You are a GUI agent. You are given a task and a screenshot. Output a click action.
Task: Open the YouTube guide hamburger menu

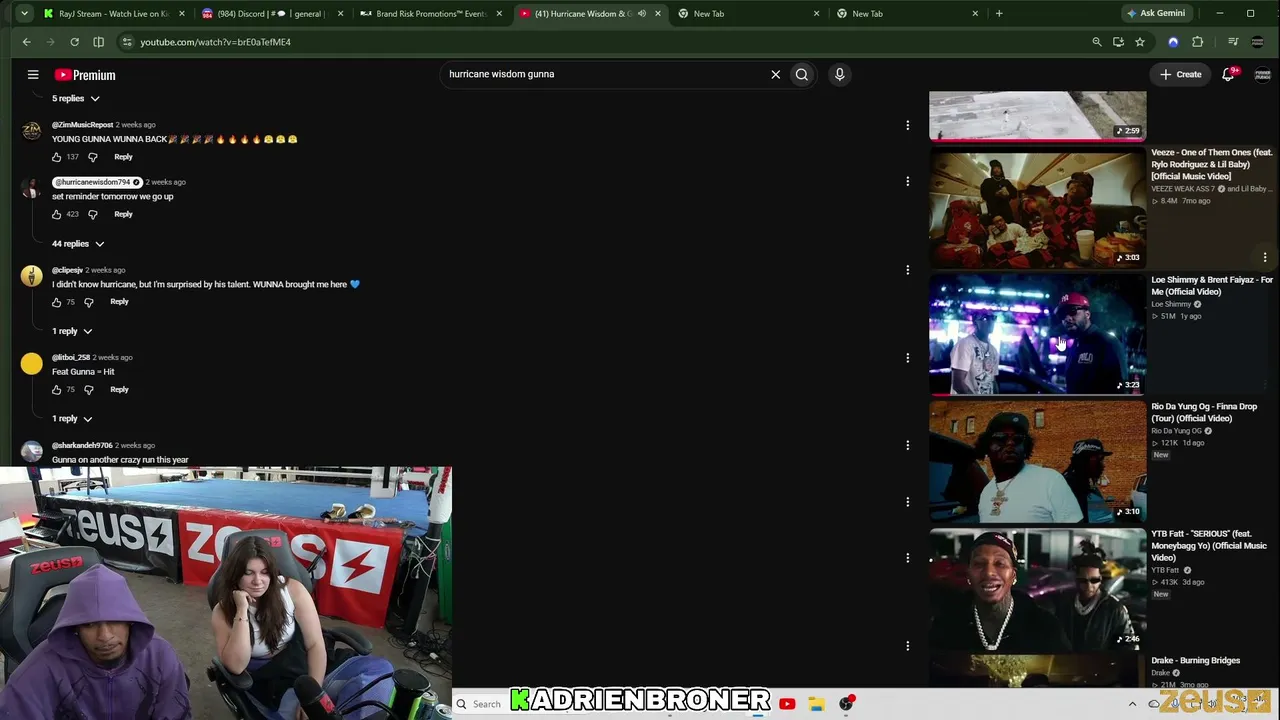(x=33, y=75)
